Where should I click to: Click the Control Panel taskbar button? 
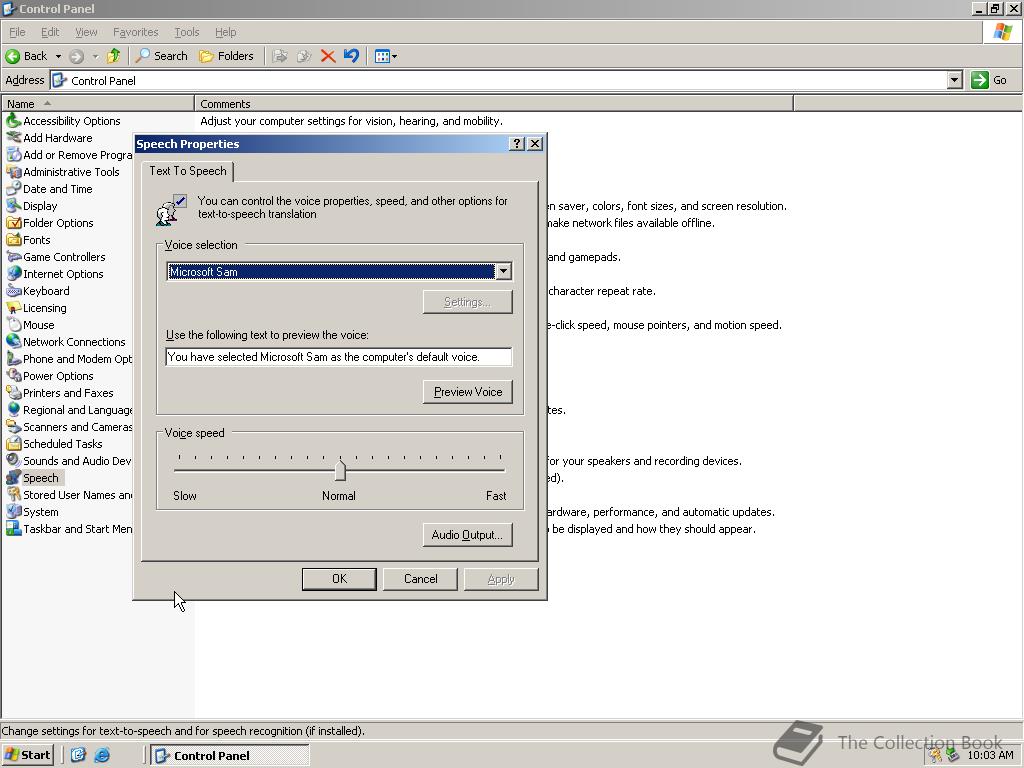tap(230, 755)
